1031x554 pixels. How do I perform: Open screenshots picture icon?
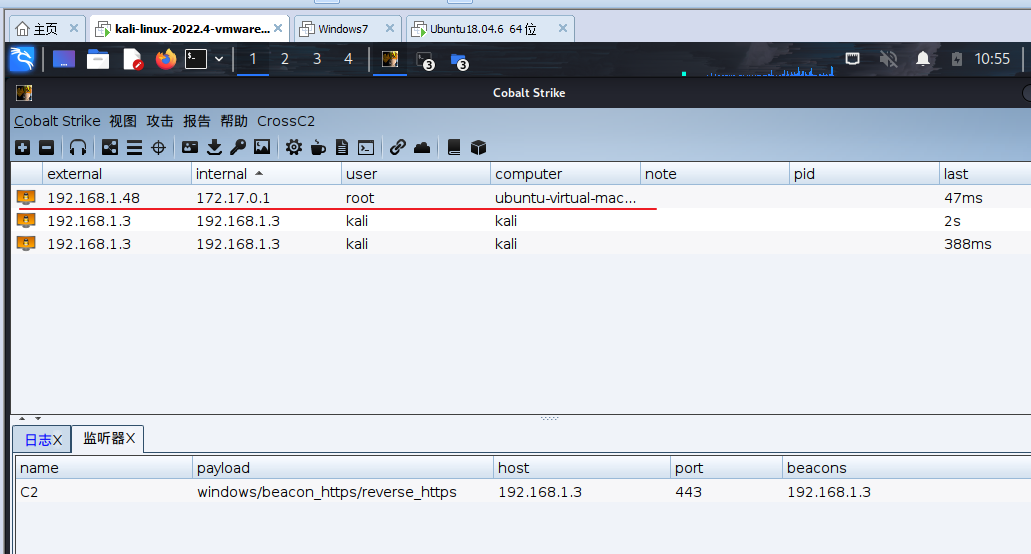pos(262,148)
